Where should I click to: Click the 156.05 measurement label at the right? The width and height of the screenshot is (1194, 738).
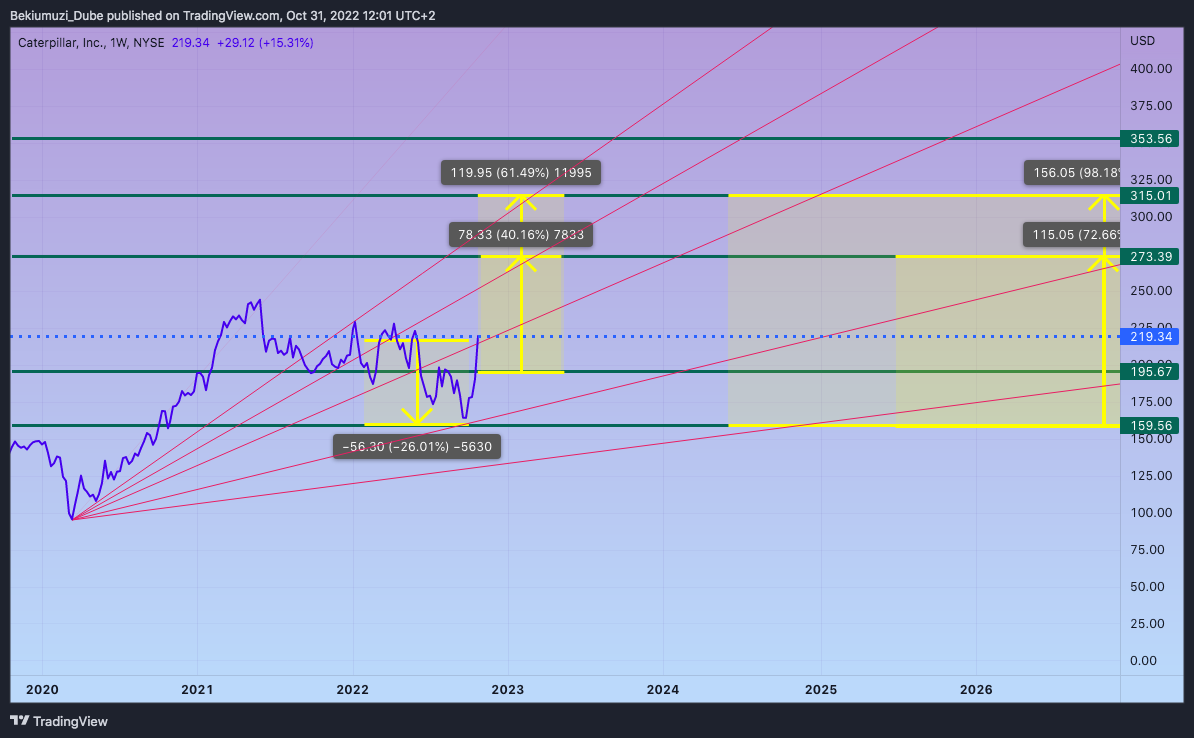[1072, 173]
